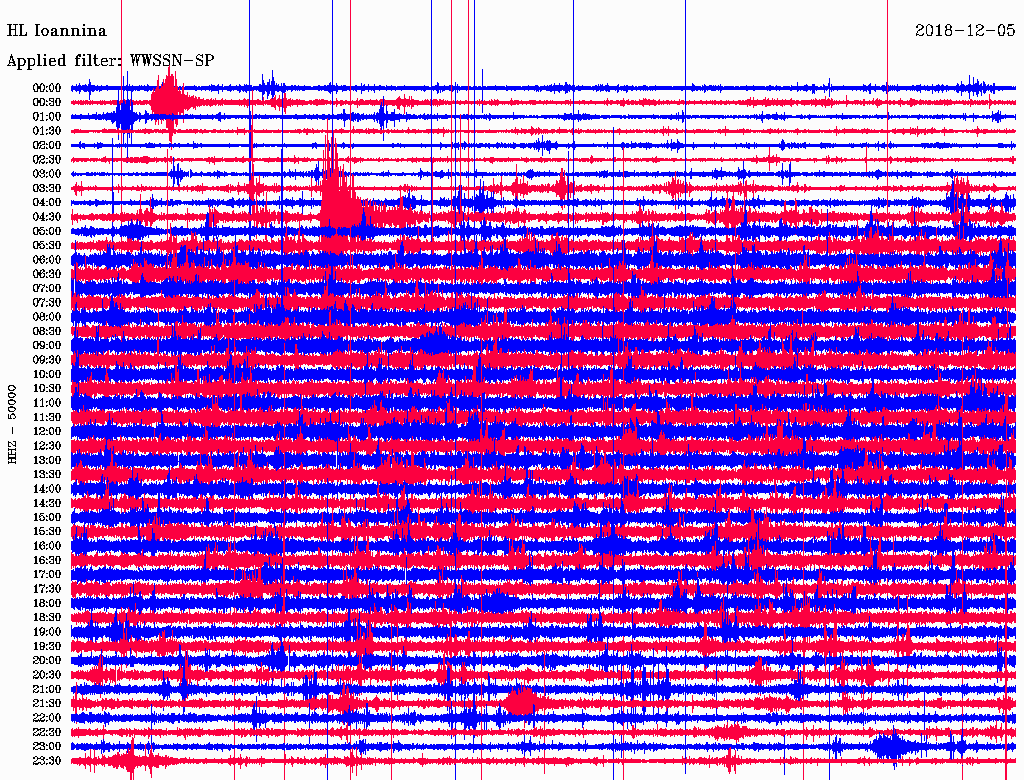Viewport: 1024px width, 780px height.
Task: Select the 05:30 time row label
Action: [47, 246]
